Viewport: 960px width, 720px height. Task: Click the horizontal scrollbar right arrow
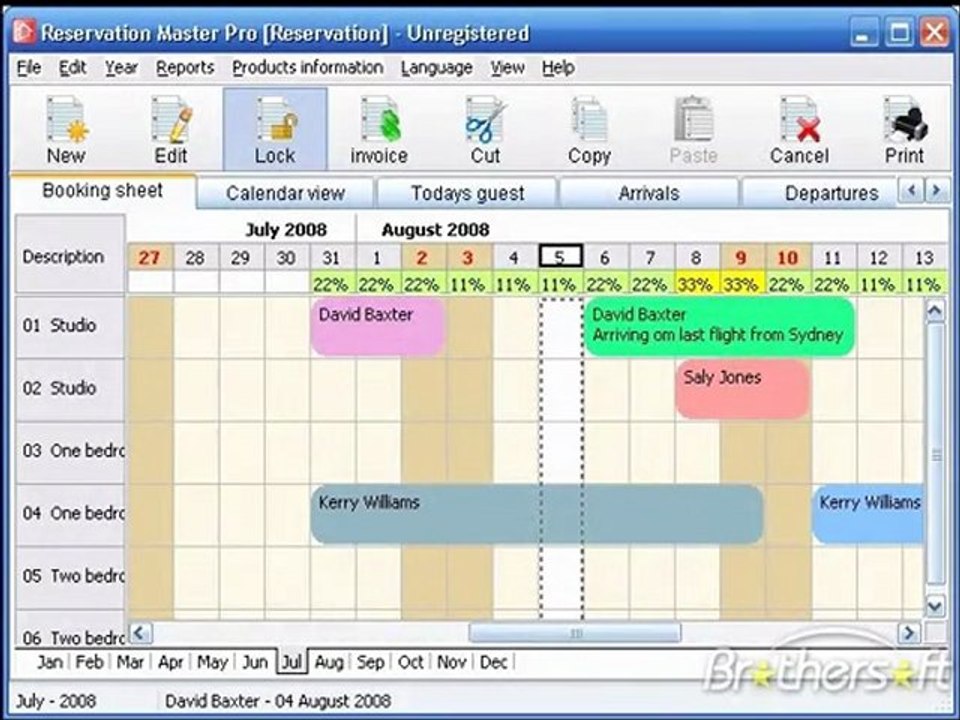coord(909,632)
